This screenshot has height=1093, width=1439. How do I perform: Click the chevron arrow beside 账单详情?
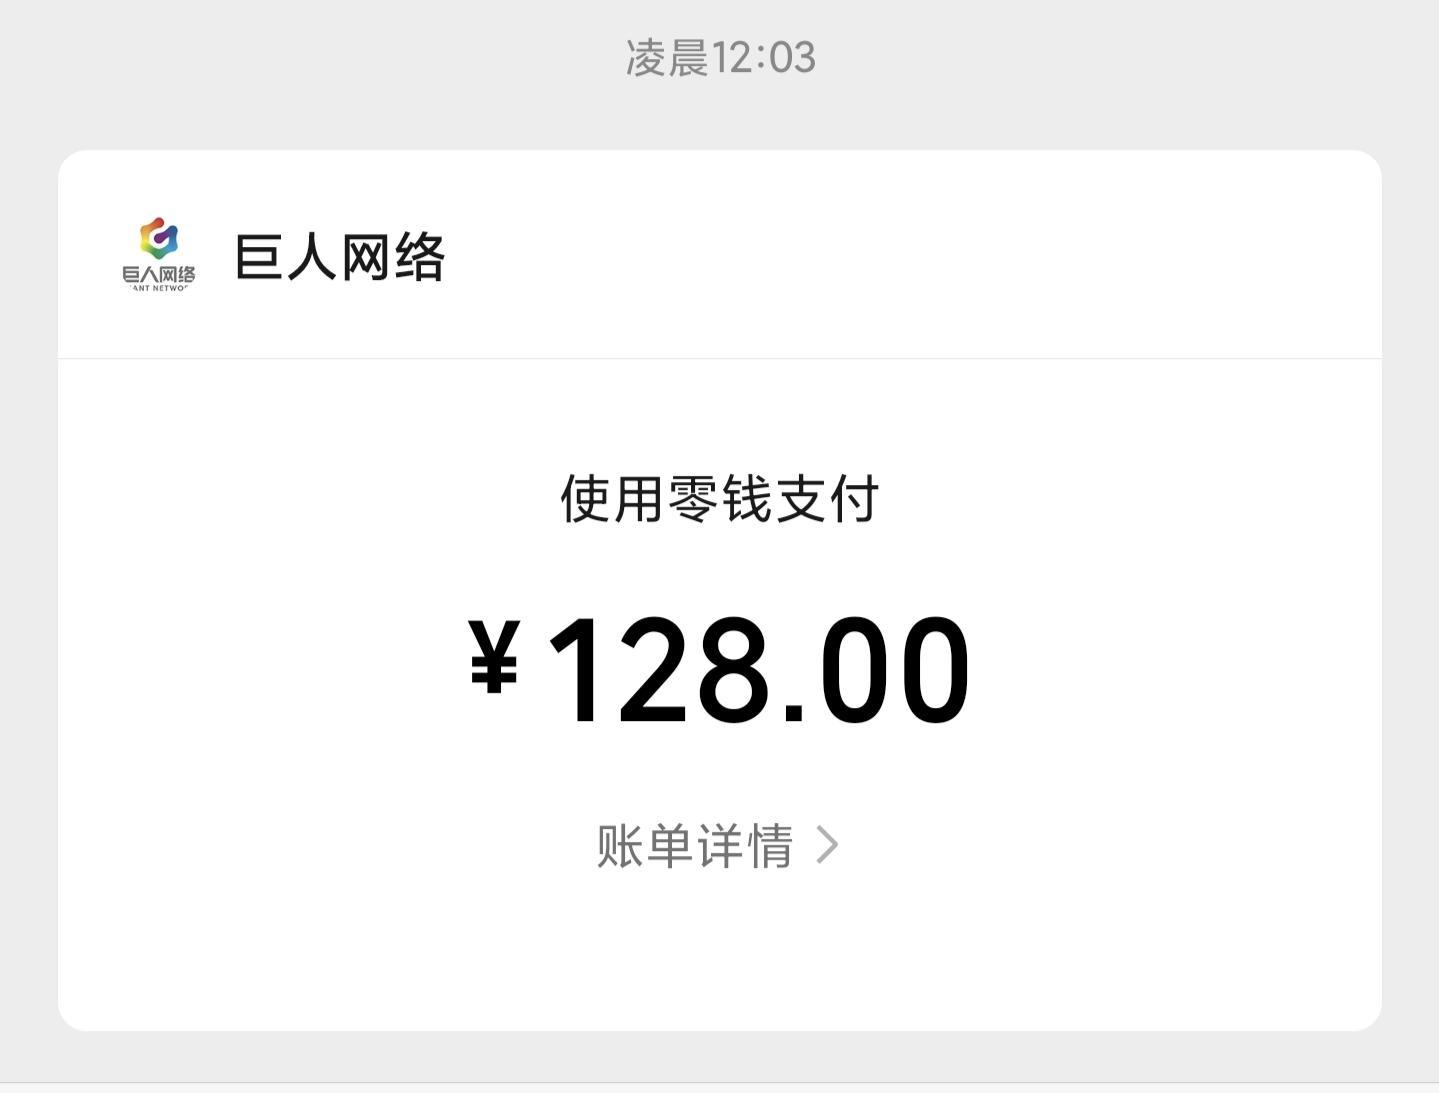[x=827, y=845]
